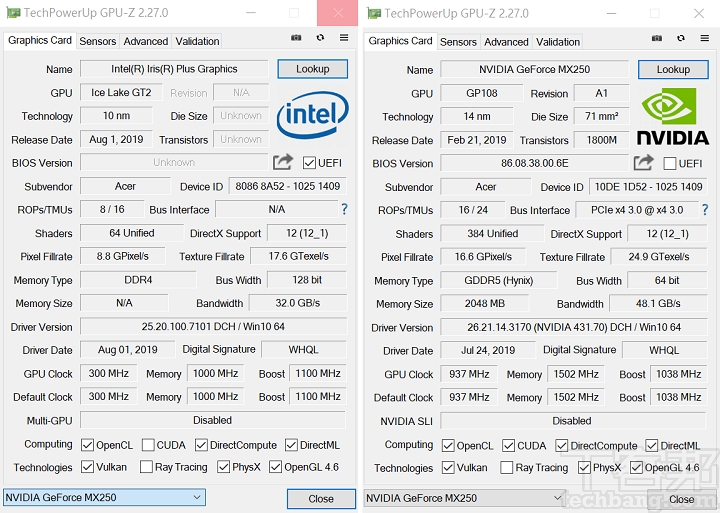The width and height of the screenshot is (720, 513).
Task: Click the GPU-Z app icon in the right title bar
Action: (x=374, y=13)
